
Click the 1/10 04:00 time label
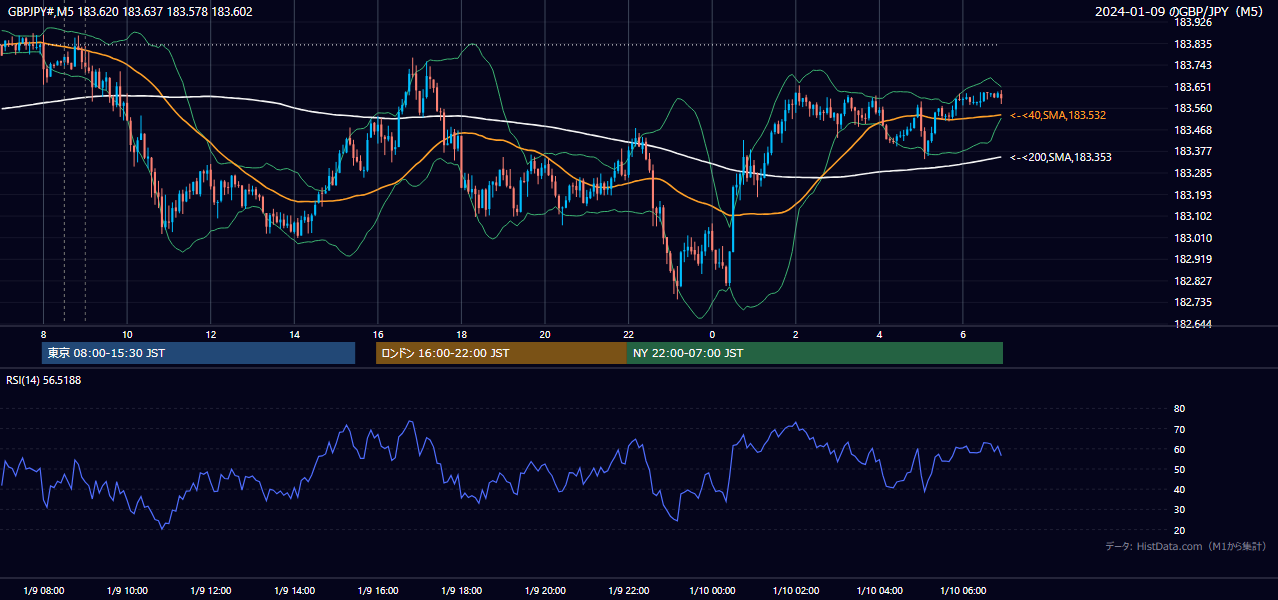click(879, 591)
